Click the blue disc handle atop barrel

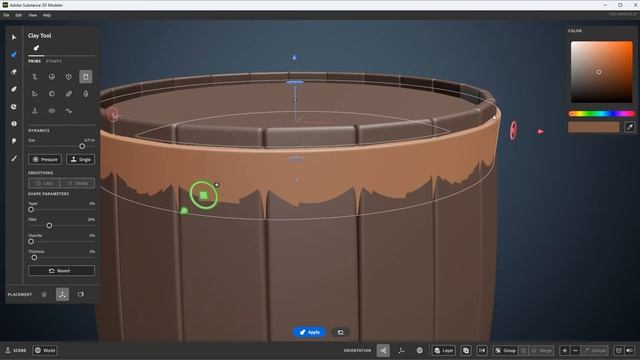coord(295,82)
